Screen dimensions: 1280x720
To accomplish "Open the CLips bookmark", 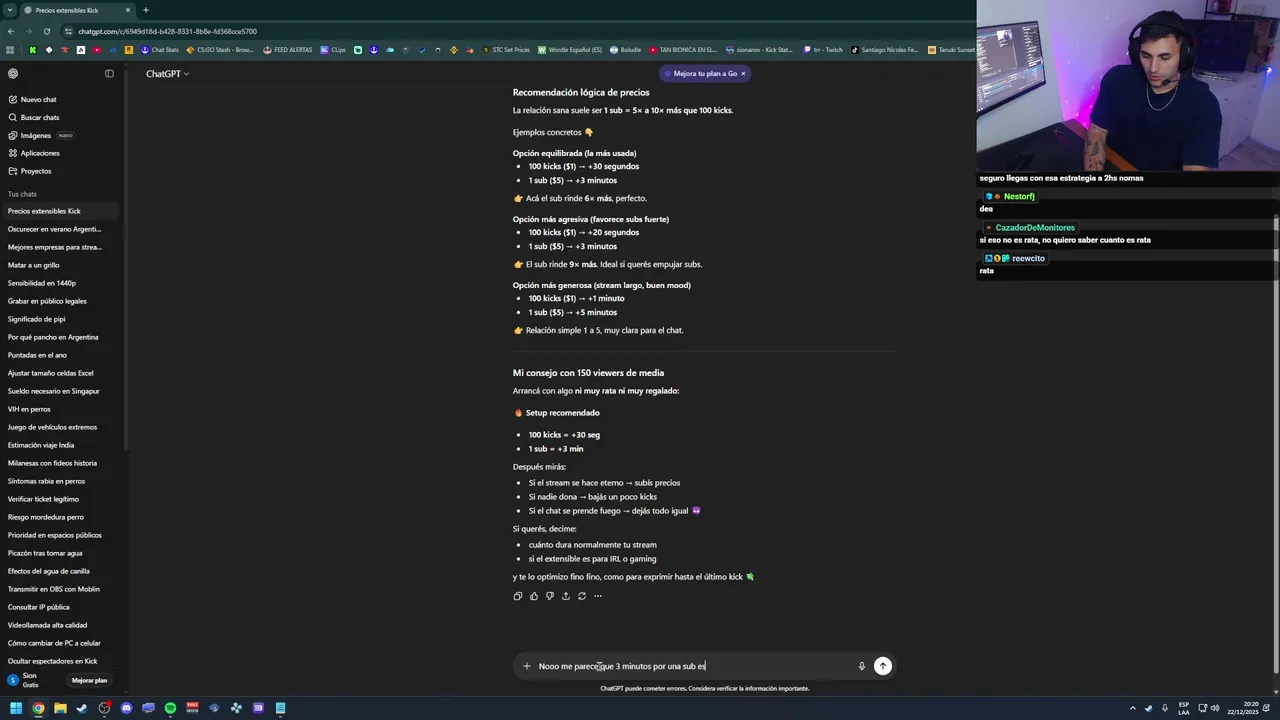I will click(x=333, y=50).
